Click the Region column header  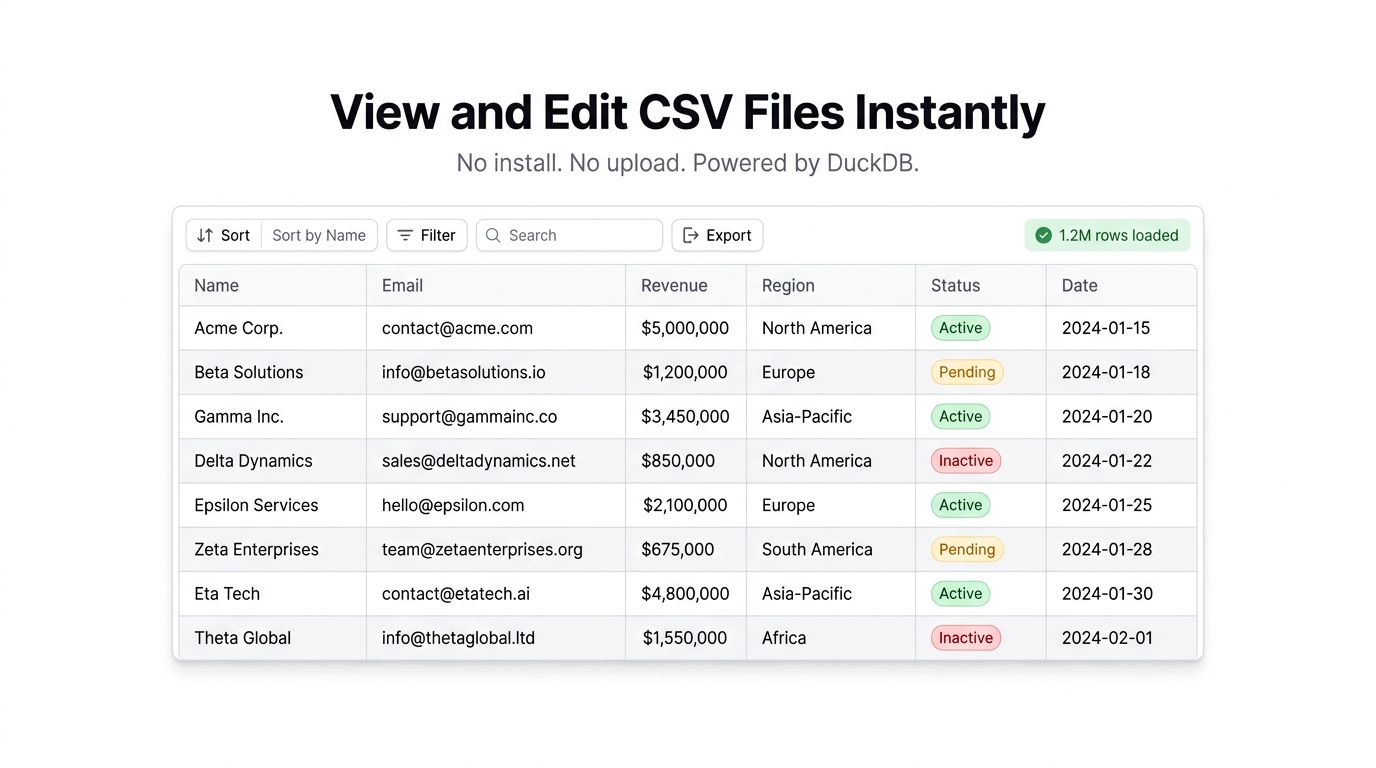tap(831, 286)
